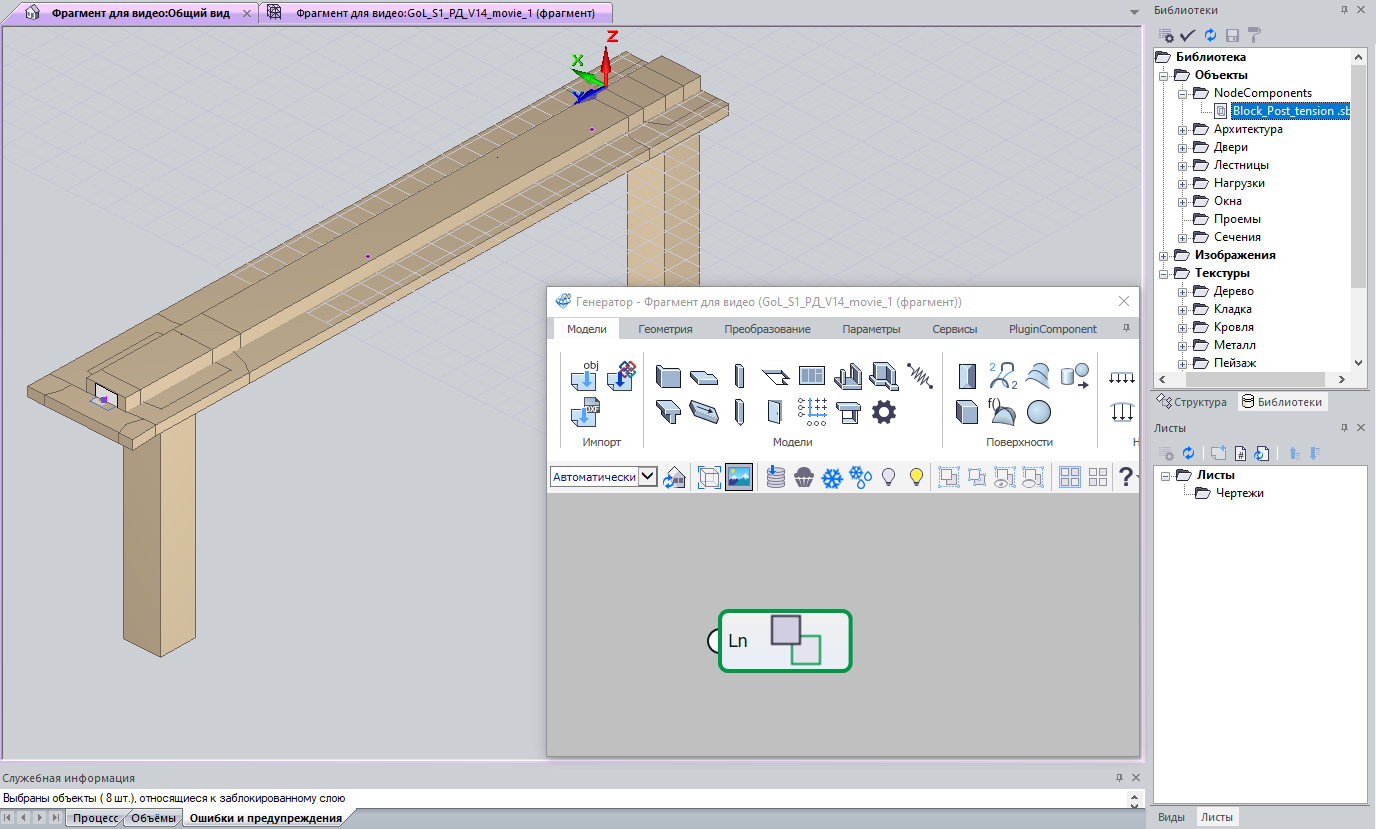Open the Структура panel tab
Viewport: 1376px width, 829px height.
click(1191, 402)
